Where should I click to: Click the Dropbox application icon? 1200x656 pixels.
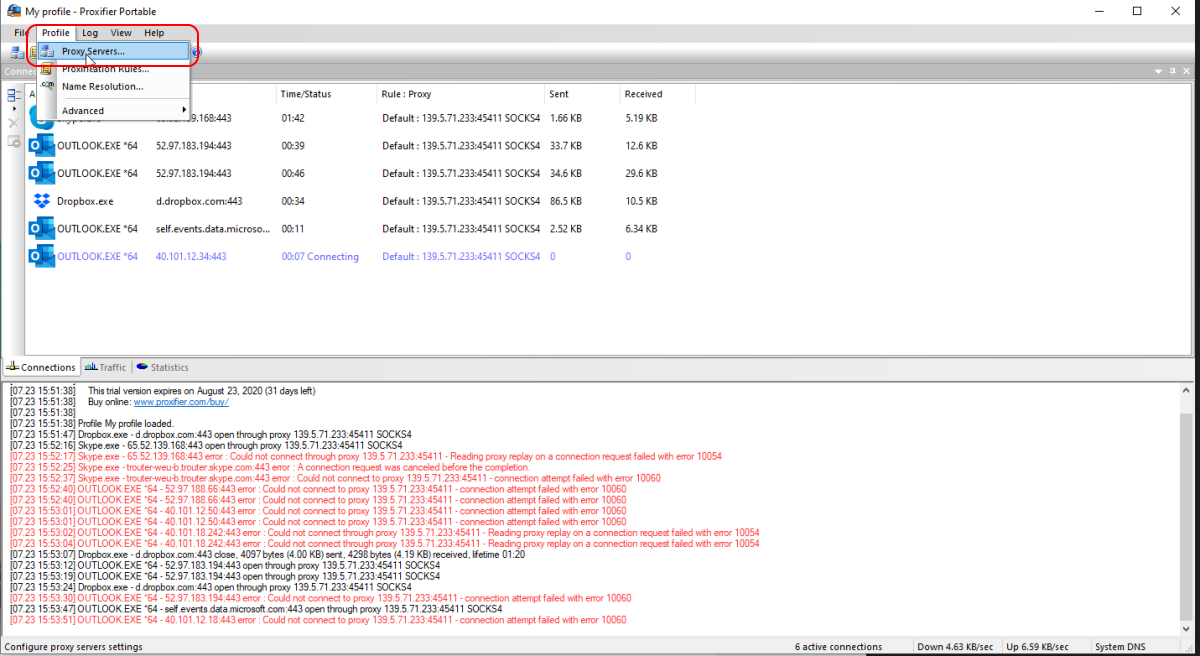42,201
